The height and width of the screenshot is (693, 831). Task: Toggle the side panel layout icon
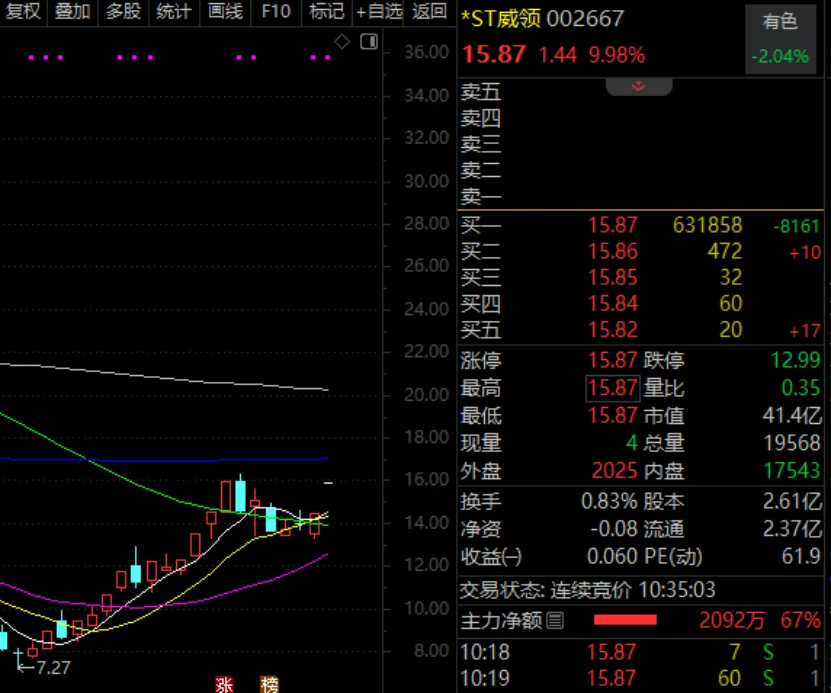[x=369, y=41]
